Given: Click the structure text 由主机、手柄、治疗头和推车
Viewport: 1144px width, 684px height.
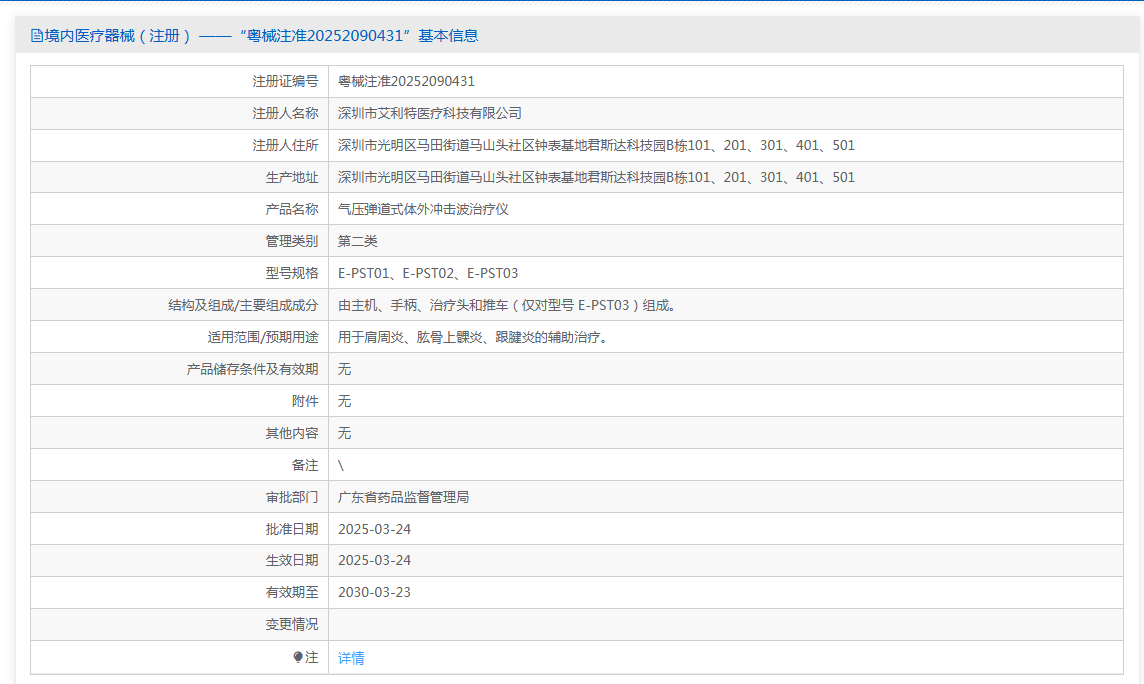Looking at the screenshot, I should click(x=423, y=306).
